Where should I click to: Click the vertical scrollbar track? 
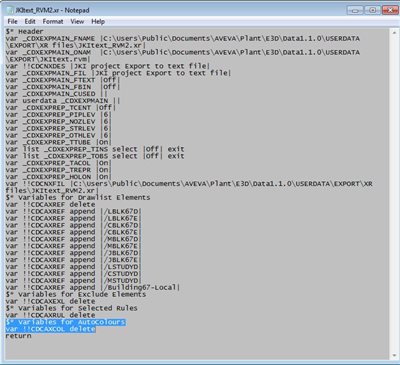pyautogui.click(x=394, y=194)
